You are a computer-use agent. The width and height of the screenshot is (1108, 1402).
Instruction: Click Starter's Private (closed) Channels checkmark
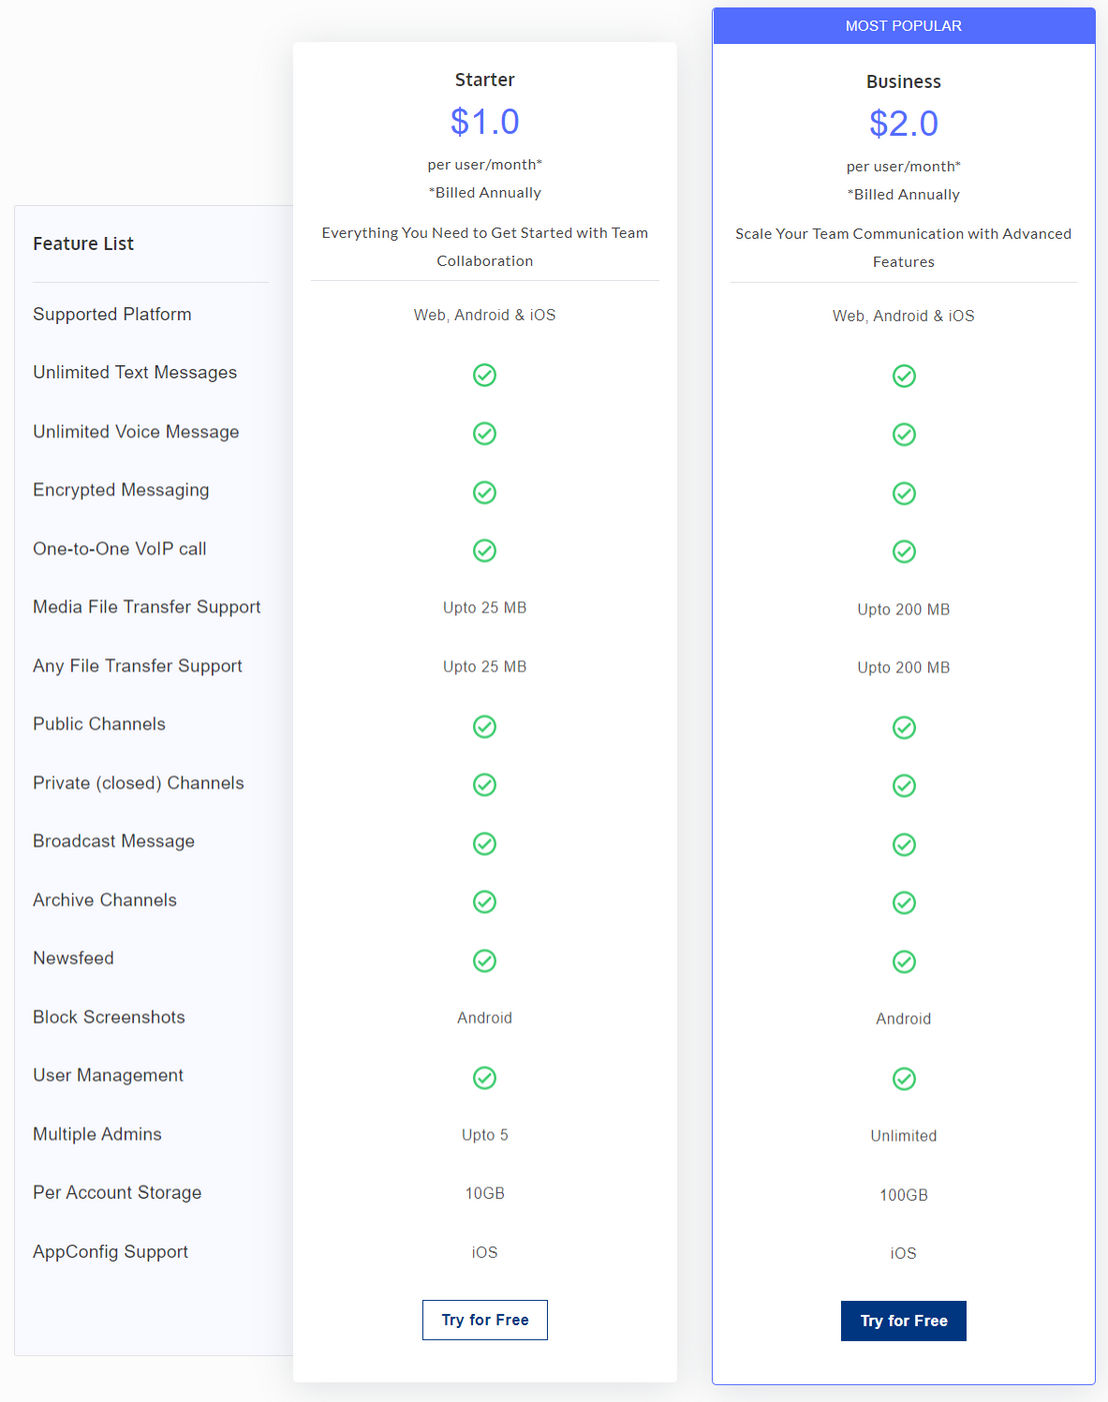[x=485, y=784]
